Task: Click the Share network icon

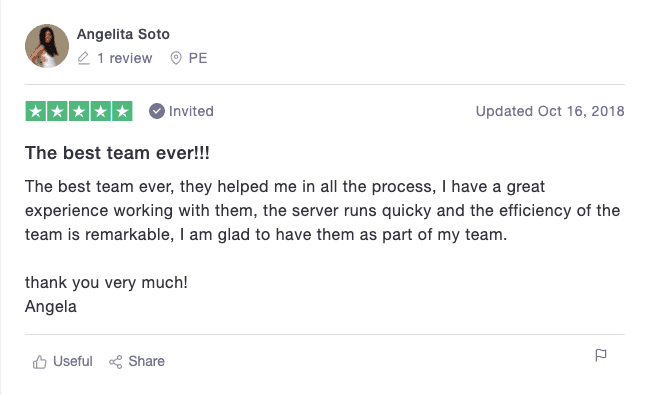Action: [115, 362]
